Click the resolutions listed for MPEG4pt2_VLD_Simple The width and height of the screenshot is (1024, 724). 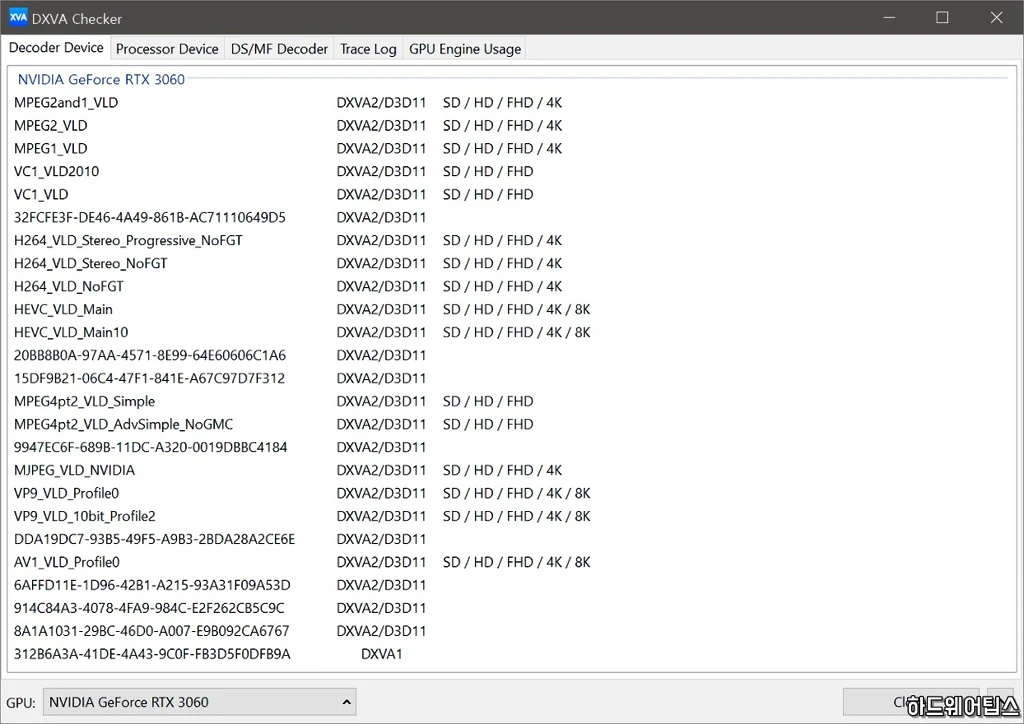(x=488, y=401)
